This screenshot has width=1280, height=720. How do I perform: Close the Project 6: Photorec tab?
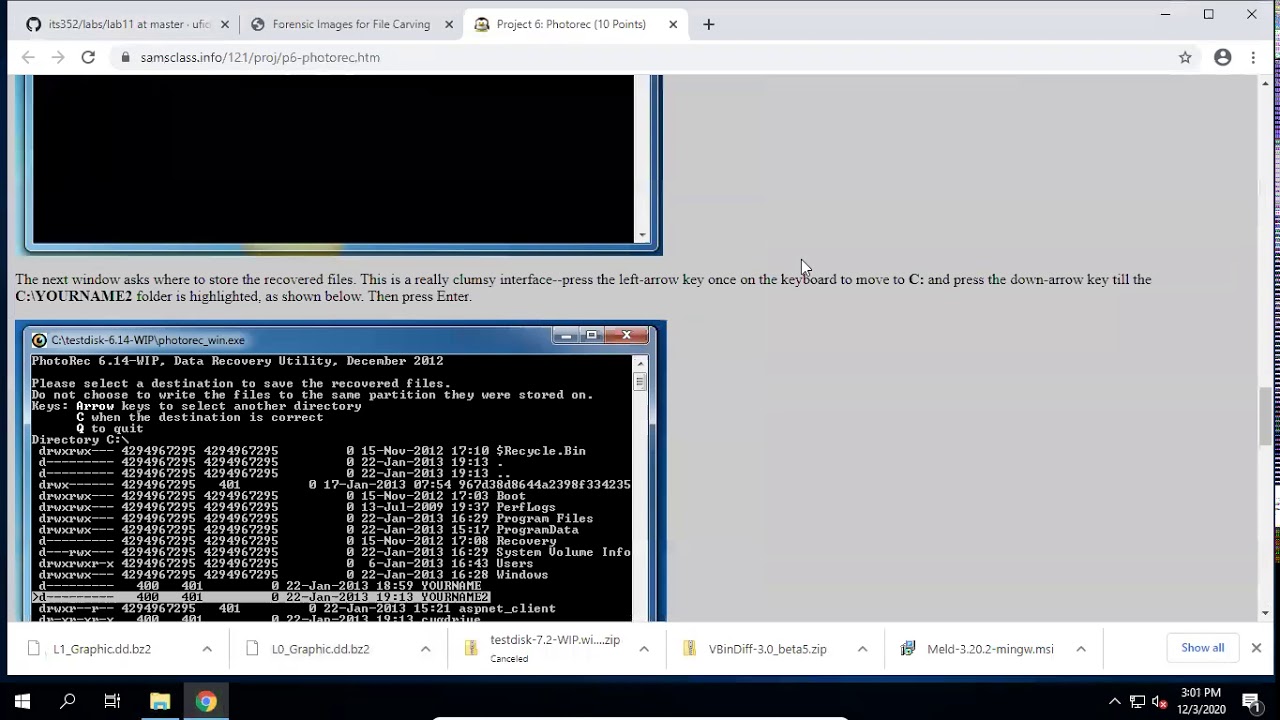point(673,24)
